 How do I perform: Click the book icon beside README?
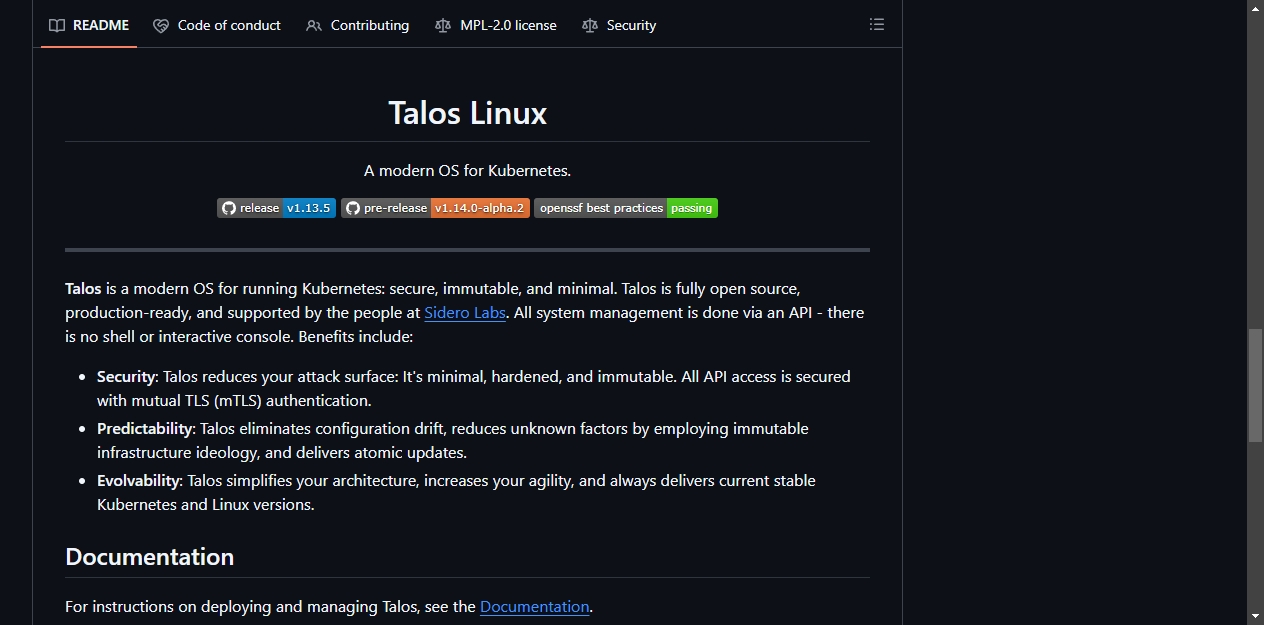tap(57, 25)
